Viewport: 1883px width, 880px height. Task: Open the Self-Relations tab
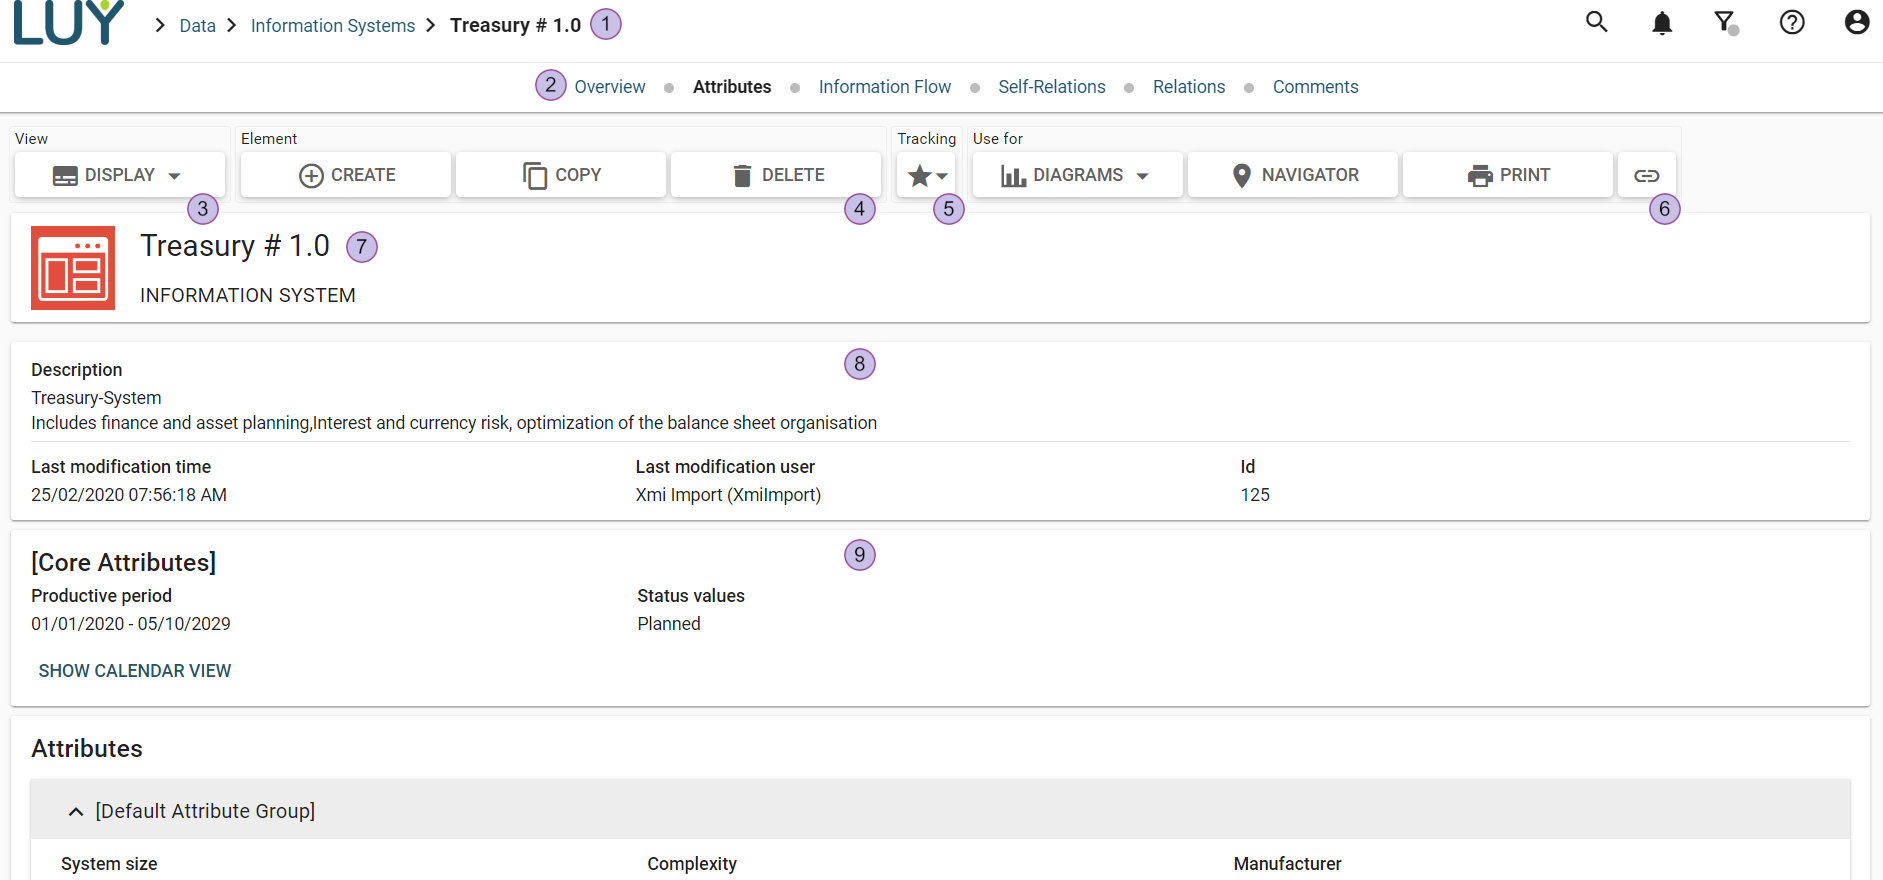point(1051,87)
